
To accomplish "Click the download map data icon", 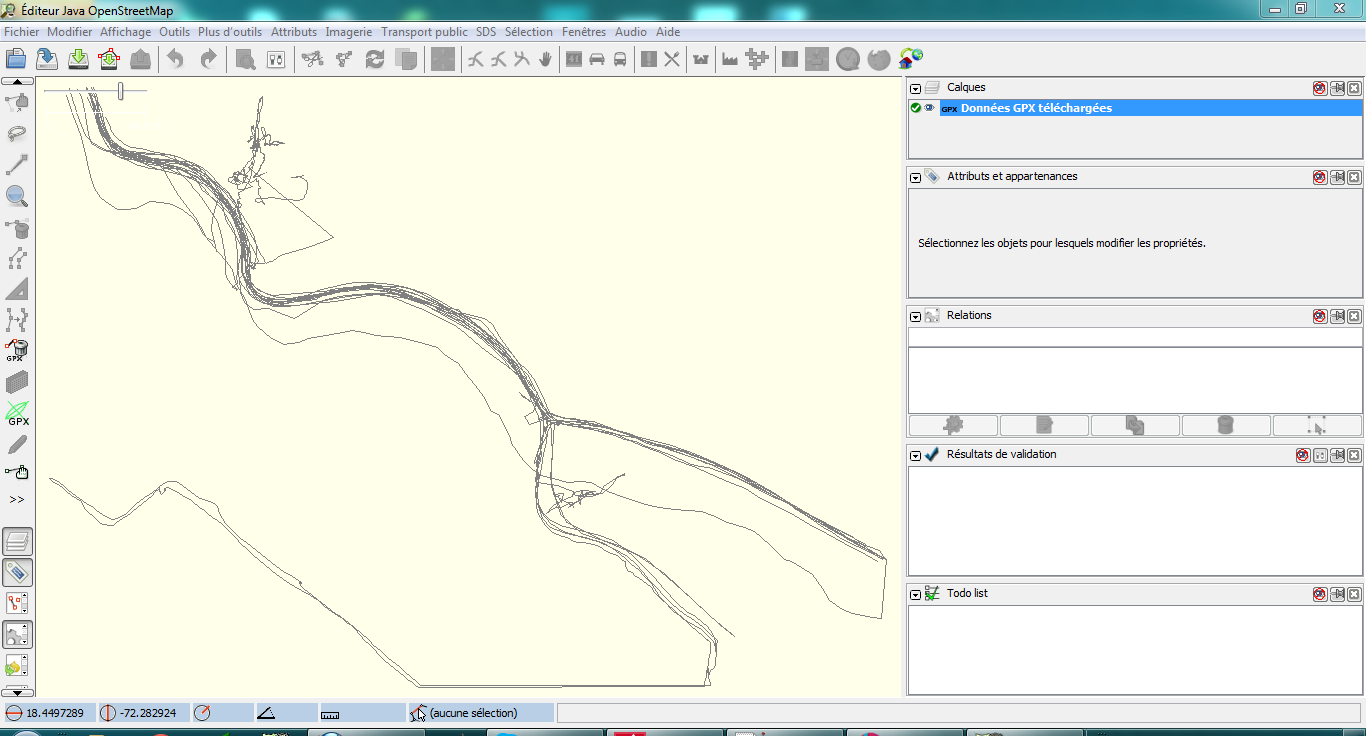I will tap(78, 59).
